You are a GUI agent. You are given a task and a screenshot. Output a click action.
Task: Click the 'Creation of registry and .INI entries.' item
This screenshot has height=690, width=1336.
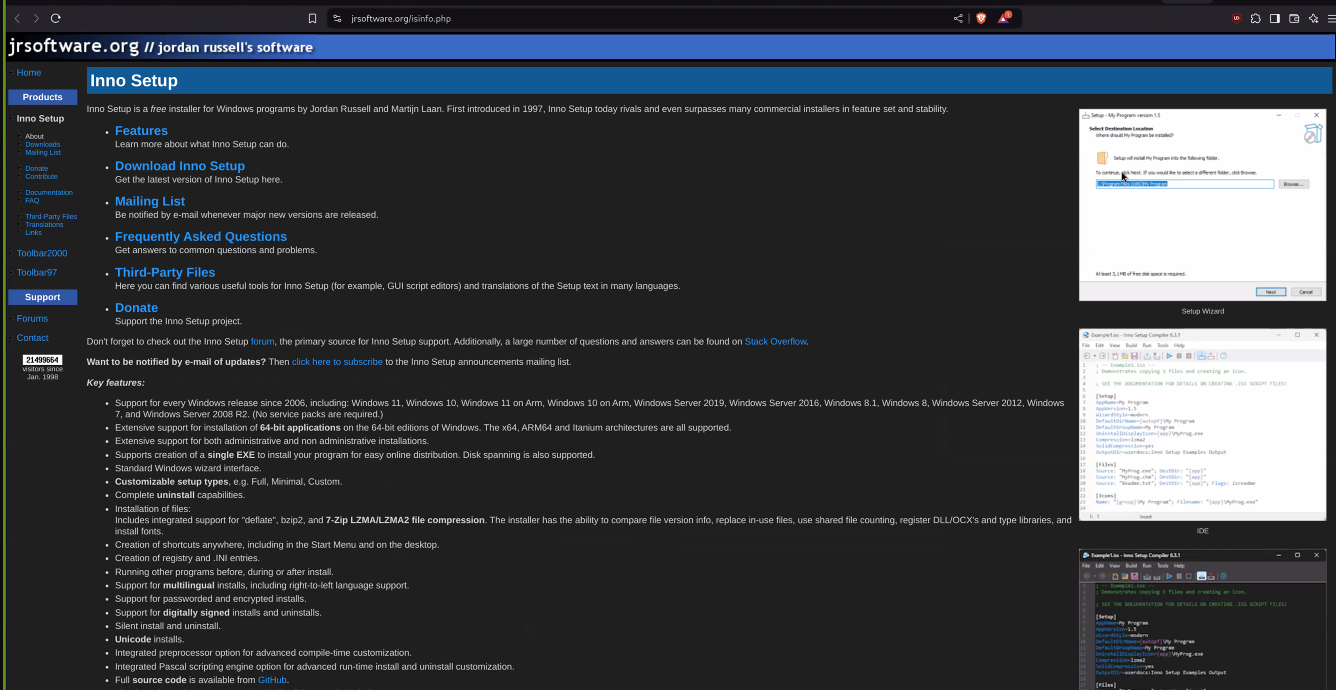pos(187,558)
